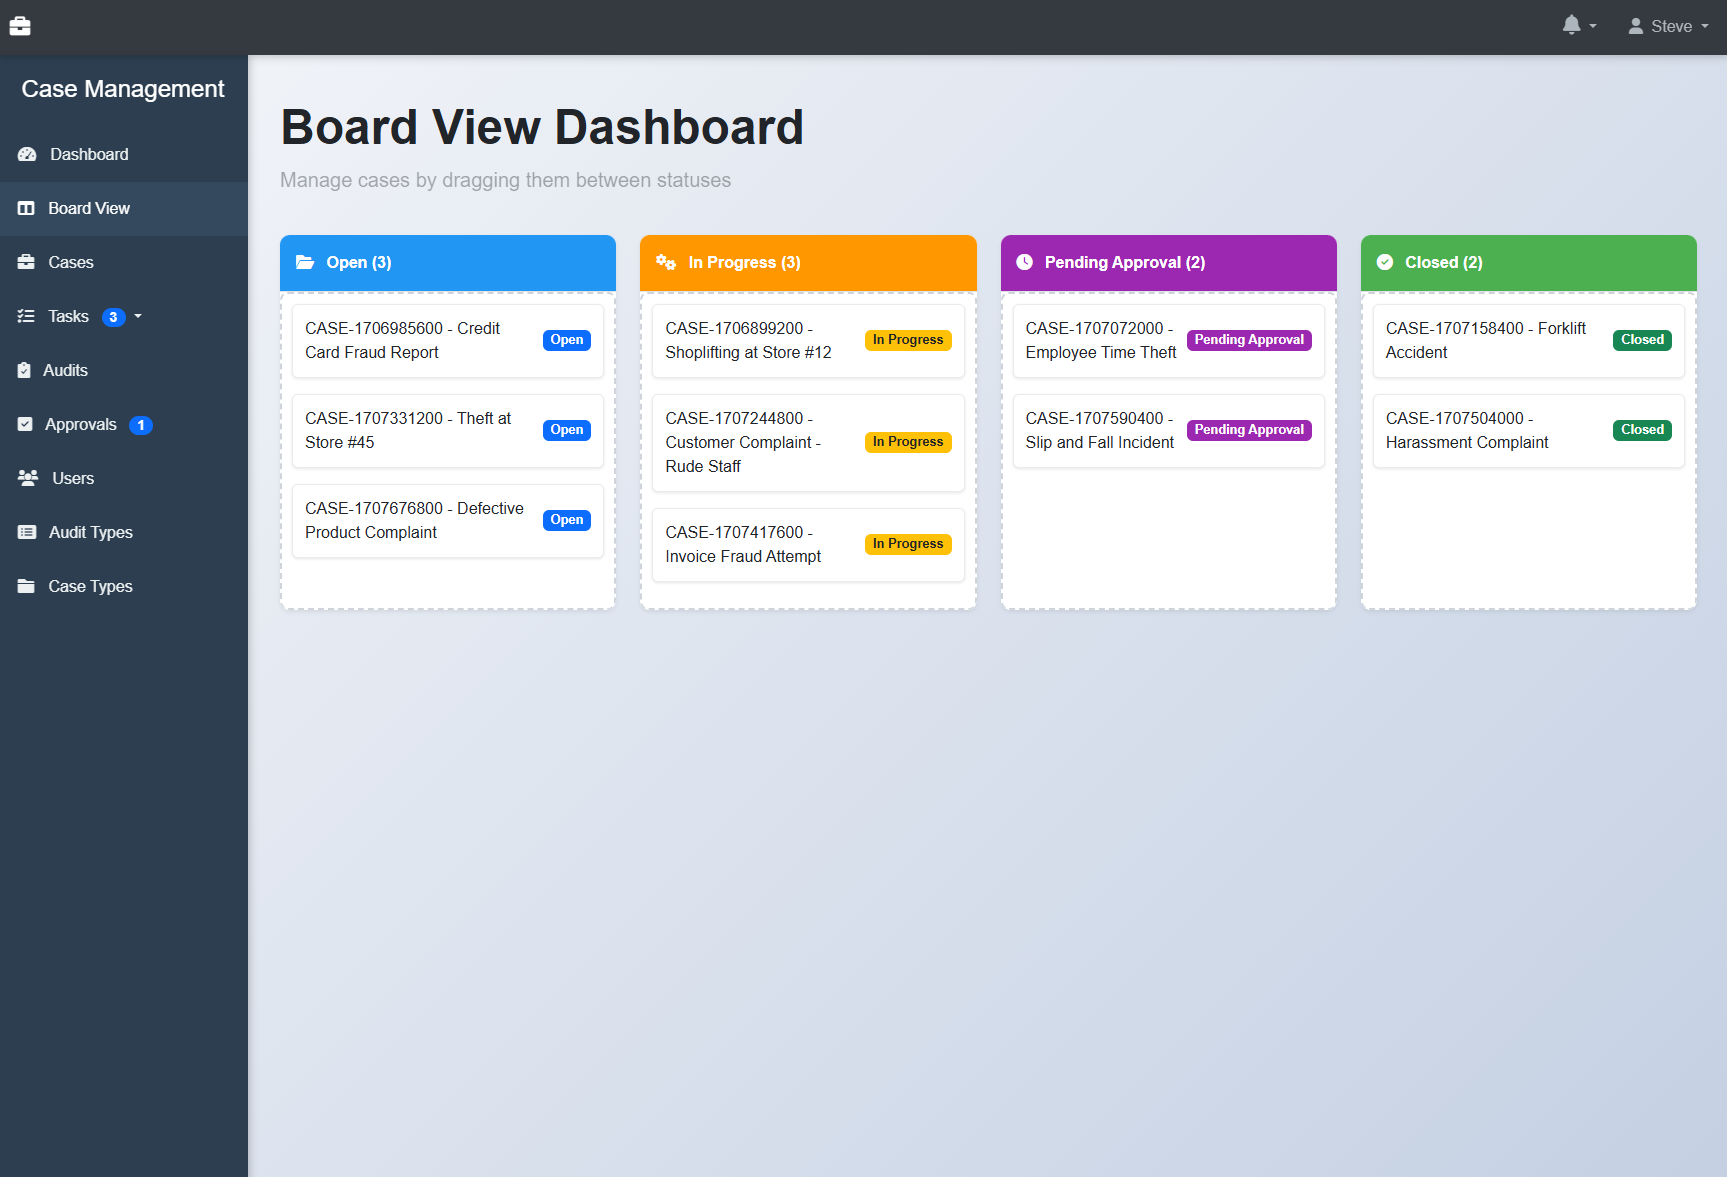The image size is (1727, 1177).
Task: Click the Users group icon
Action: [x=28, y=478]
